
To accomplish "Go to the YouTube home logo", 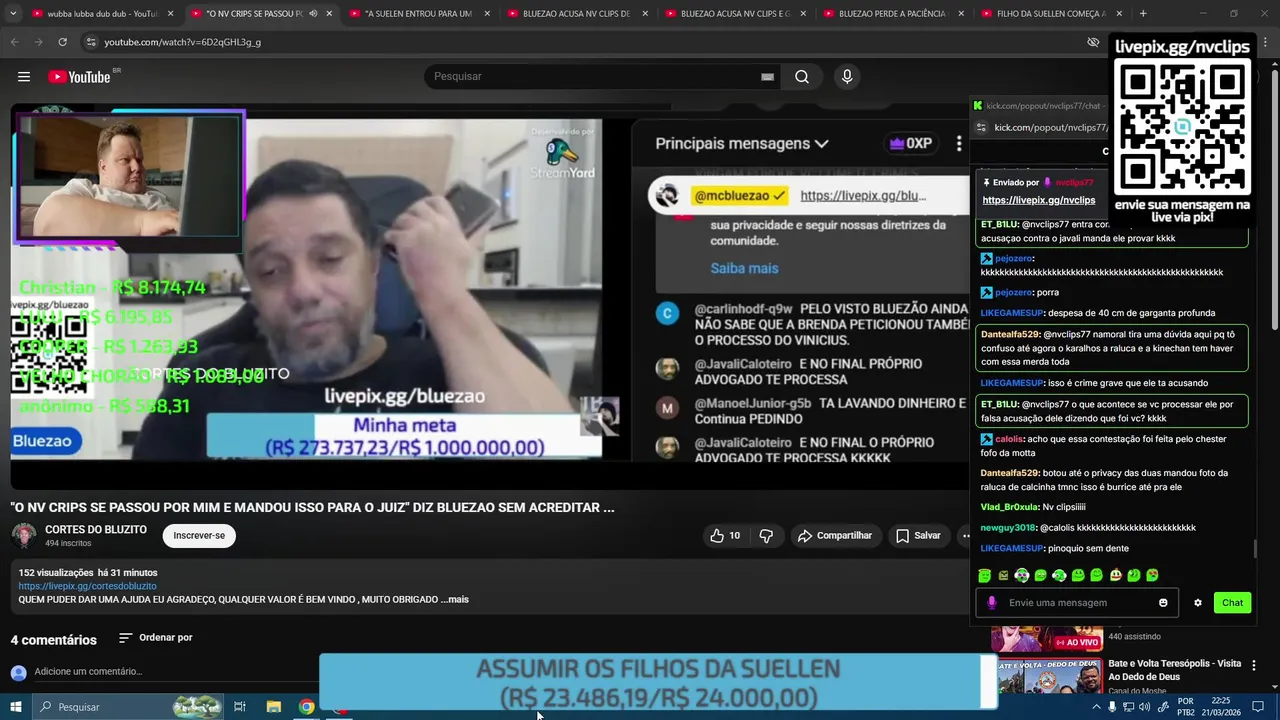I will pyautogui.click(x=78, y=77).
